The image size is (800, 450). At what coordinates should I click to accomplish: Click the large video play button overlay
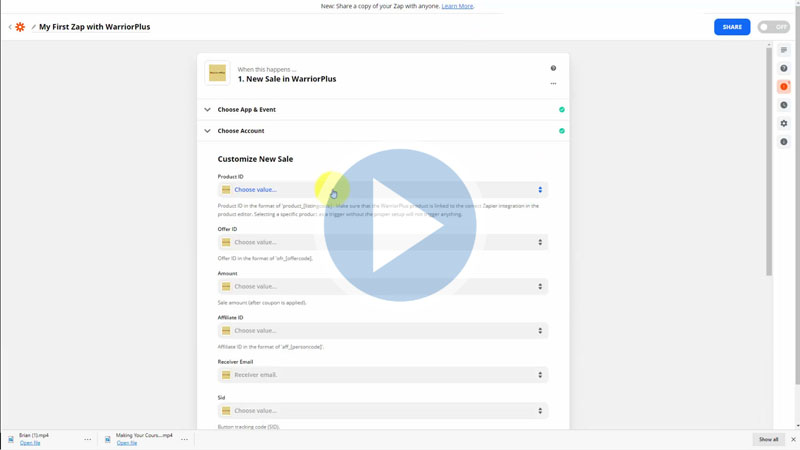tap(400, 225)
